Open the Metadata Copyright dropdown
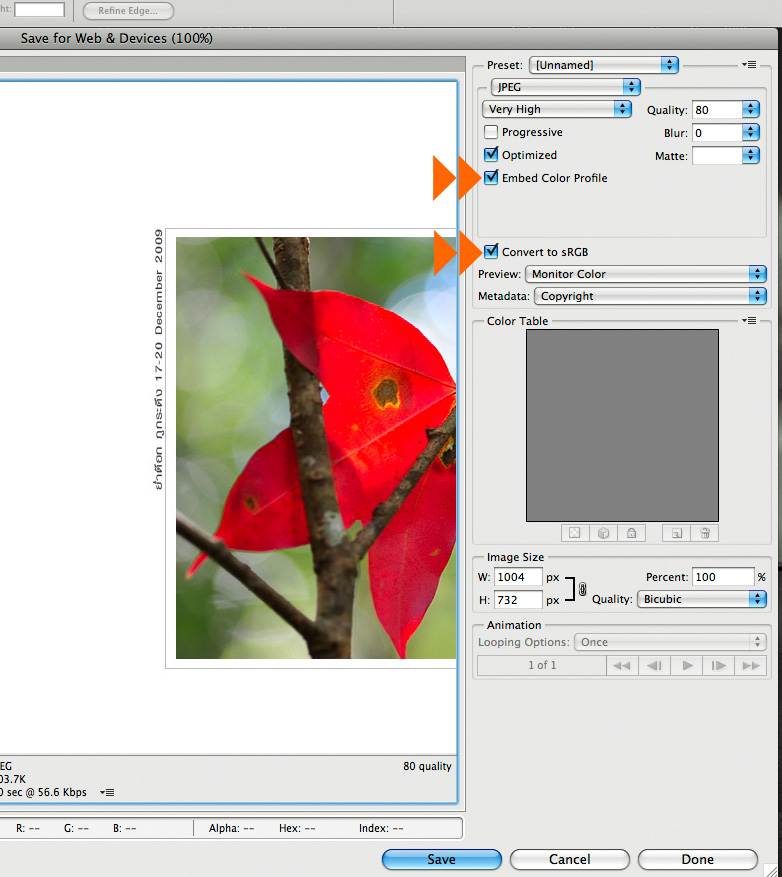The image size is (782, 877). point(650,296)
